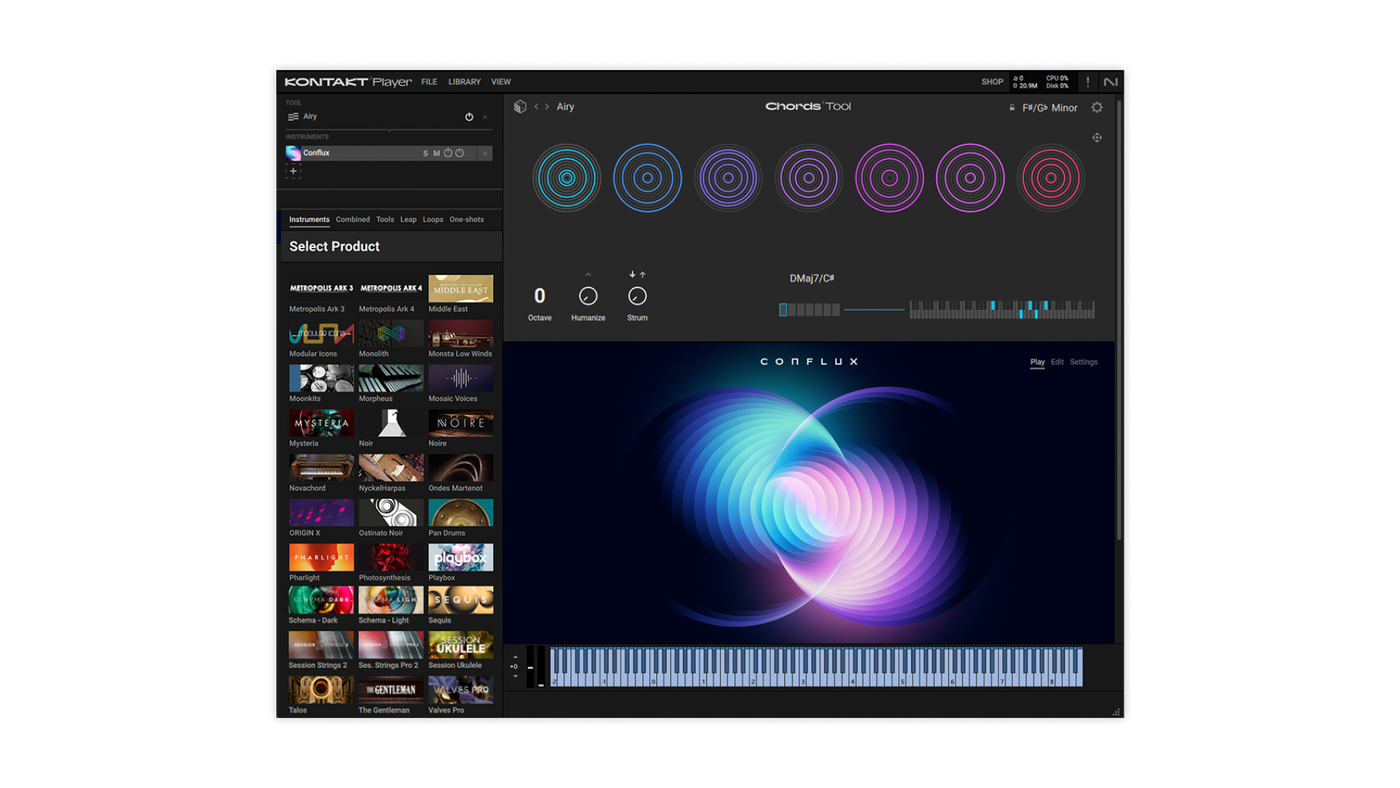The width and height of the screenshot is (1400, 788).
Task: Trigger the magenta sixth chord pad
Action: point(970,178)
